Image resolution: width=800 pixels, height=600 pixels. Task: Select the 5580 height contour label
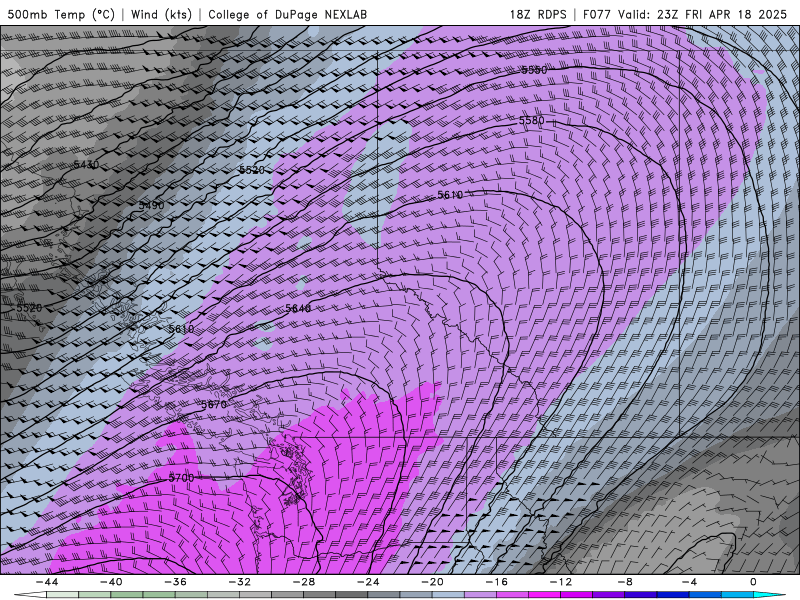point(532,120)
